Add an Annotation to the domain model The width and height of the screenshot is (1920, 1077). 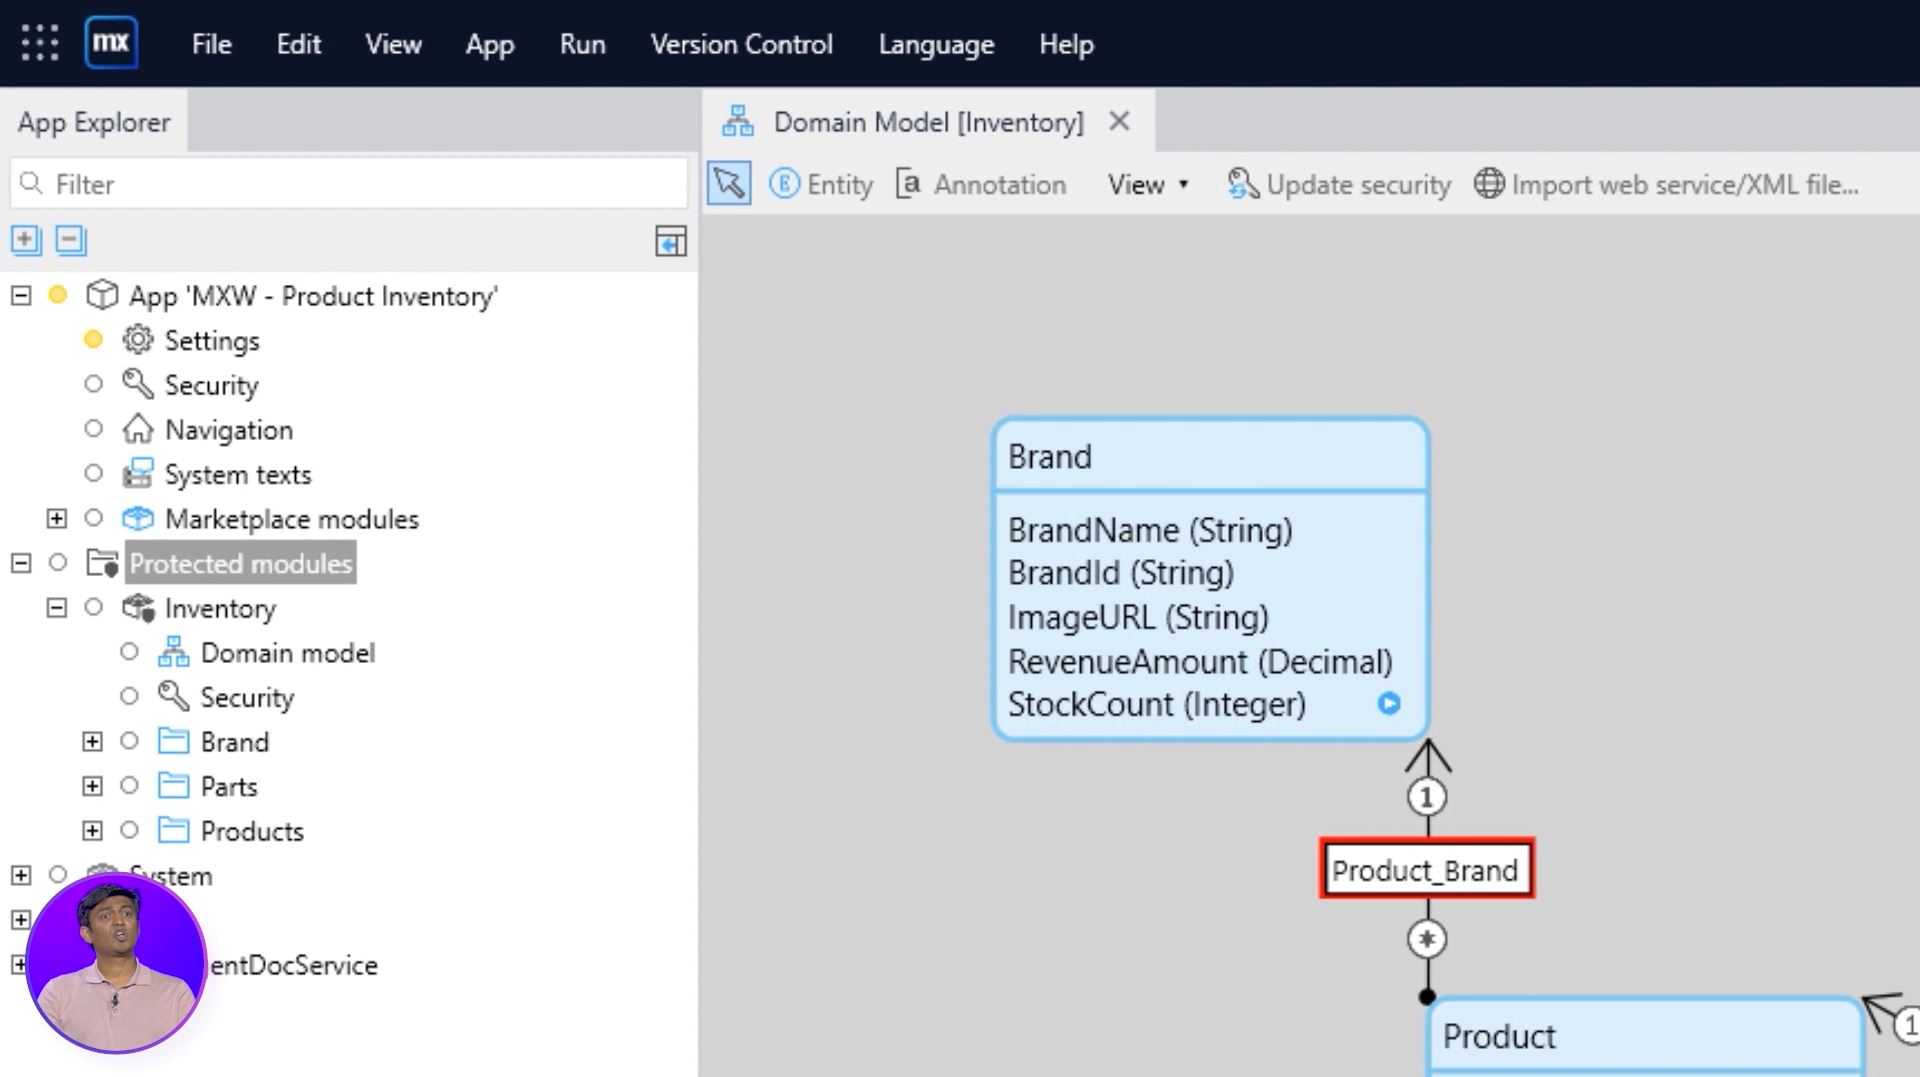[981, 184]
